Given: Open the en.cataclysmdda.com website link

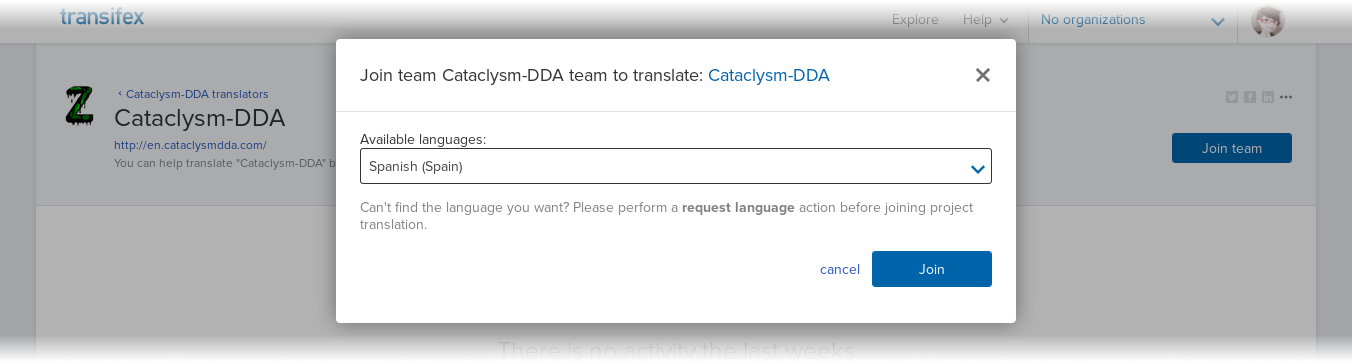Looking at the screenshot, I should click(x=190, y=145).
